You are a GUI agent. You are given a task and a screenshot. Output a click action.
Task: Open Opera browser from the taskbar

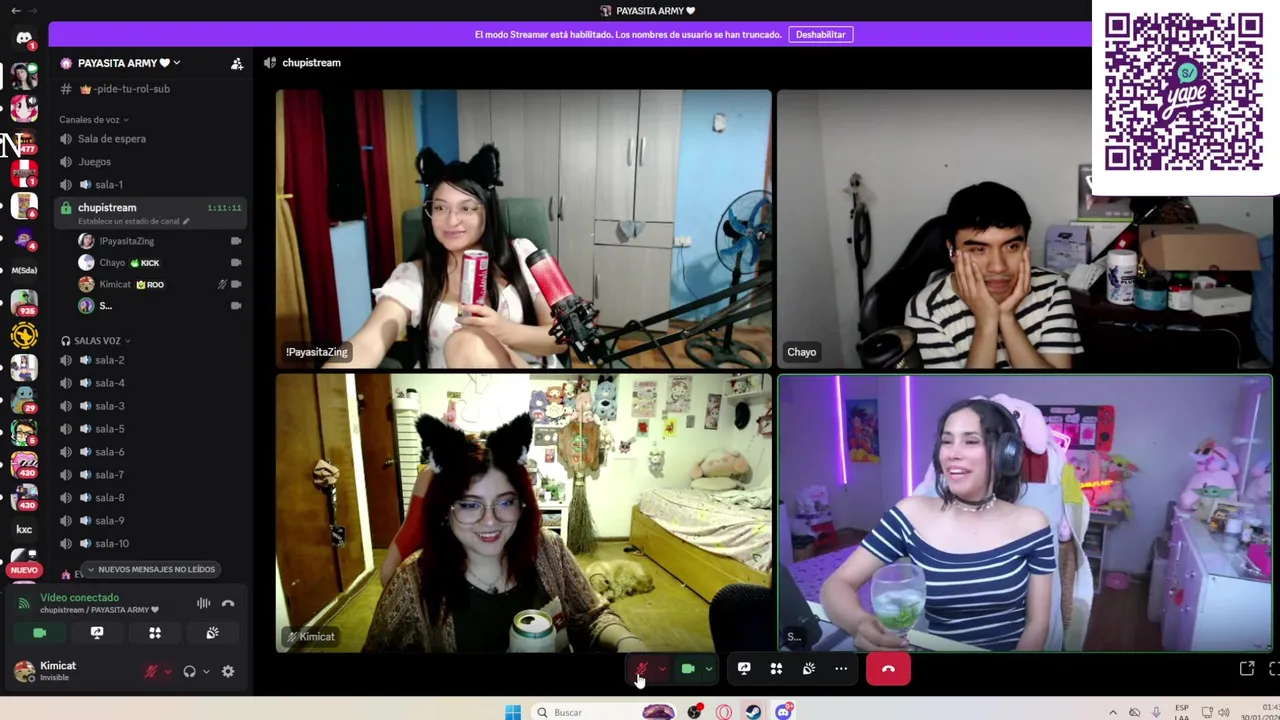723,712
